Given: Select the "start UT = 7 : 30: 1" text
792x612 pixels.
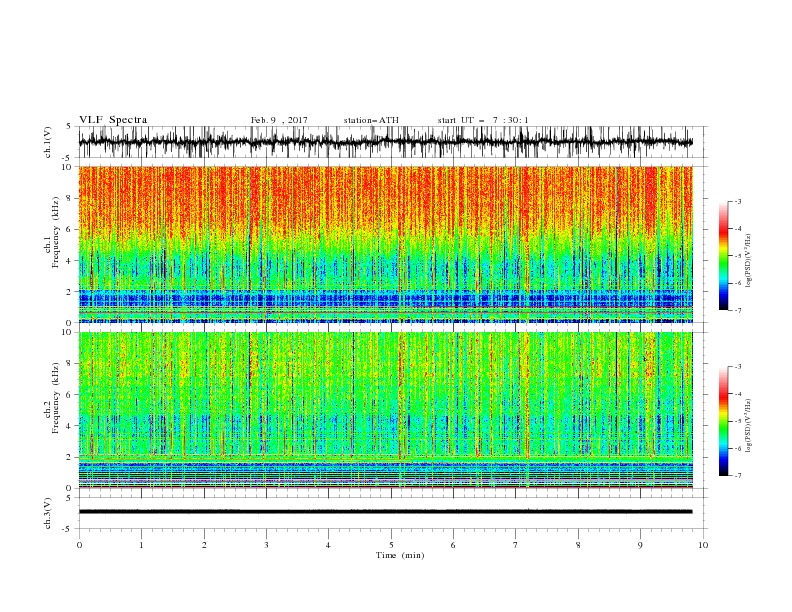Looking at the screenshot, I should (x=483, y=120).
